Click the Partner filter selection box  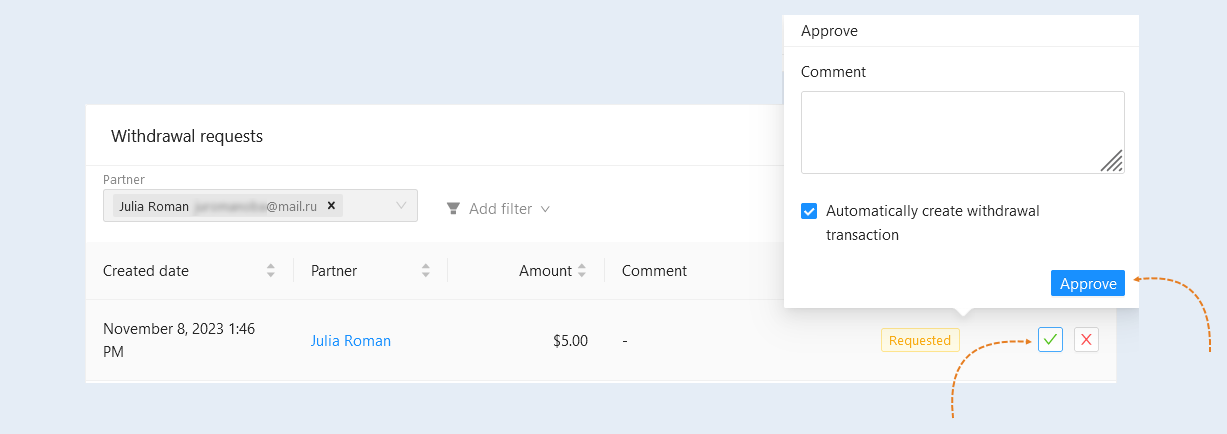pos(260,206)
